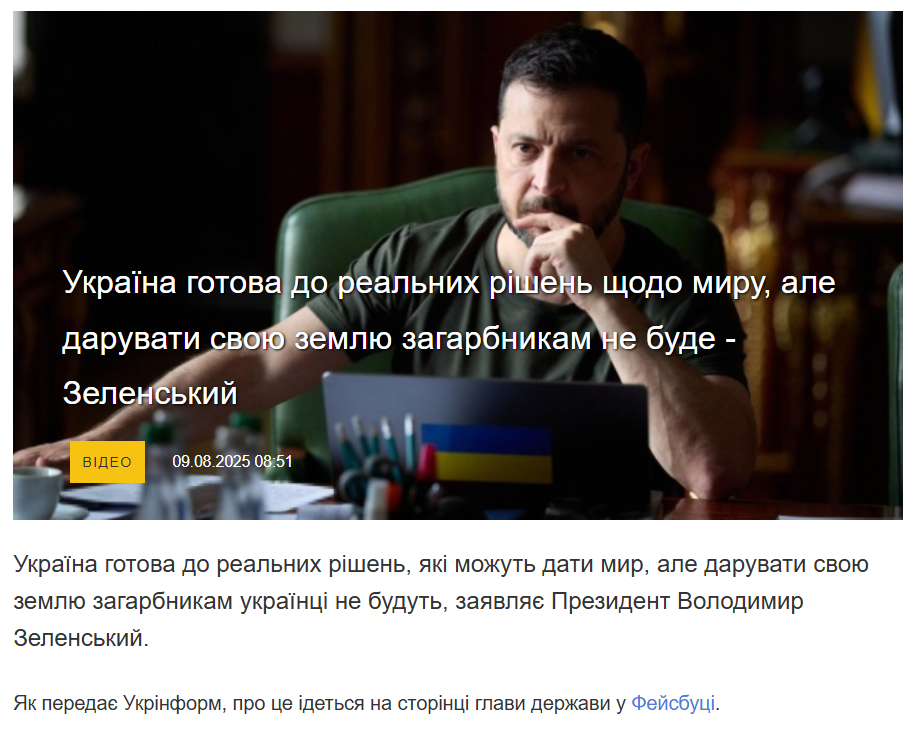This screenshot has width=909, height=729.
Task: Open the Фейсбуці hyperlink
Action: (x=672, y=703)
